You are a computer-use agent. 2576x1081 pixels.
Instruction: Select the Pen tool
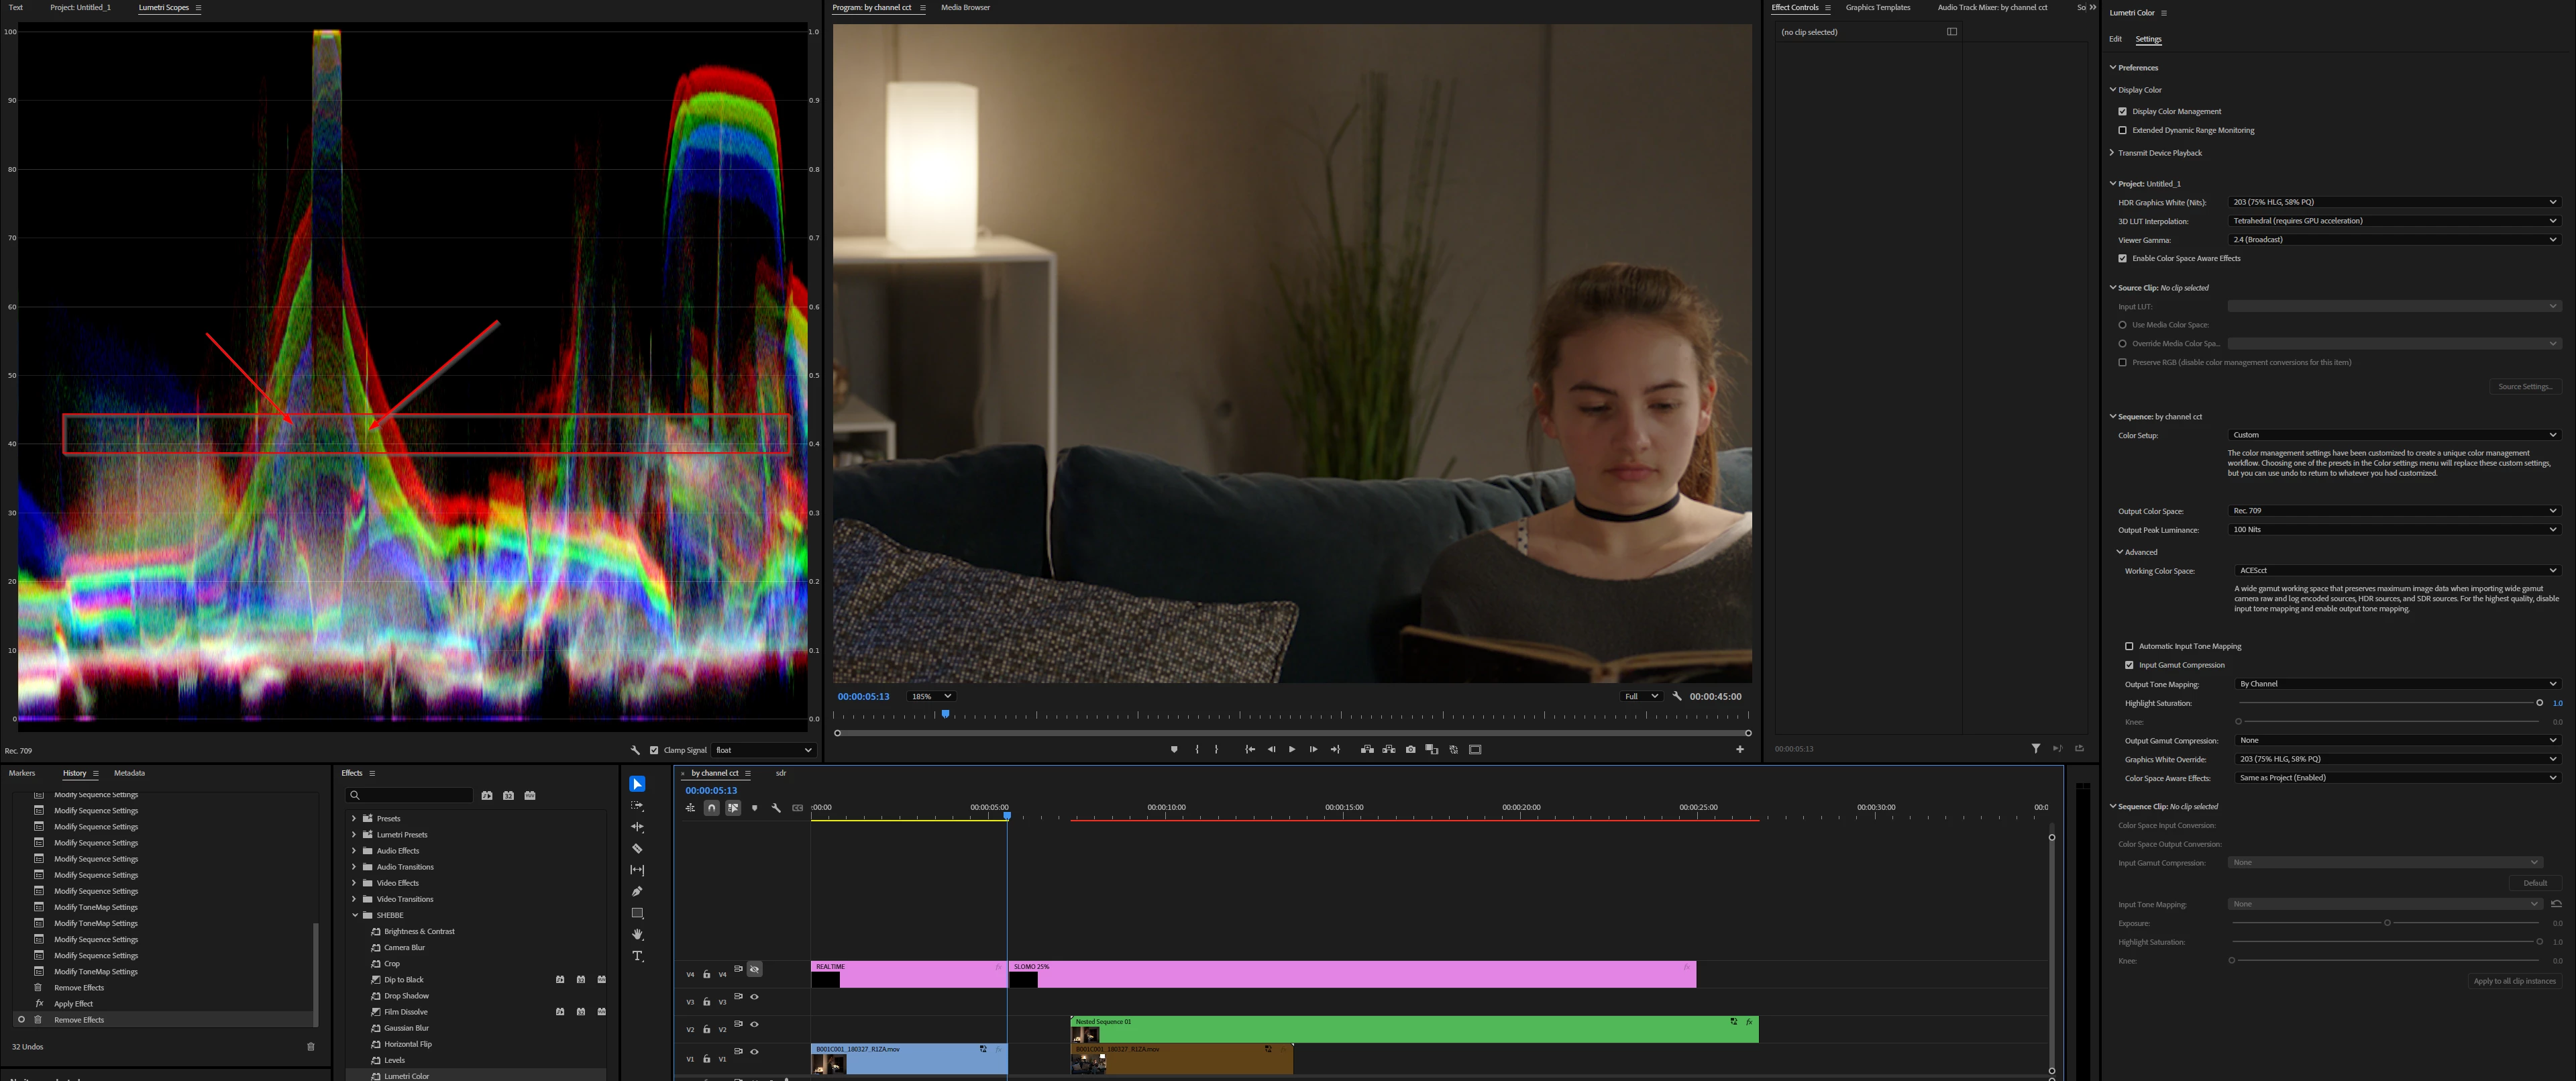tap(637, 891)
